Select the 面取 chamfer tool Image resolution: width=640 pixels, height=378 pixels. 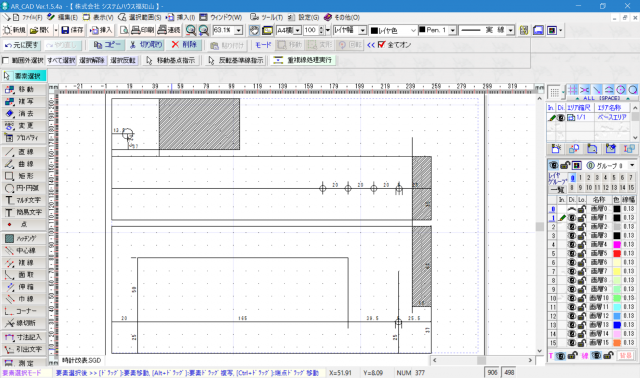24,275
